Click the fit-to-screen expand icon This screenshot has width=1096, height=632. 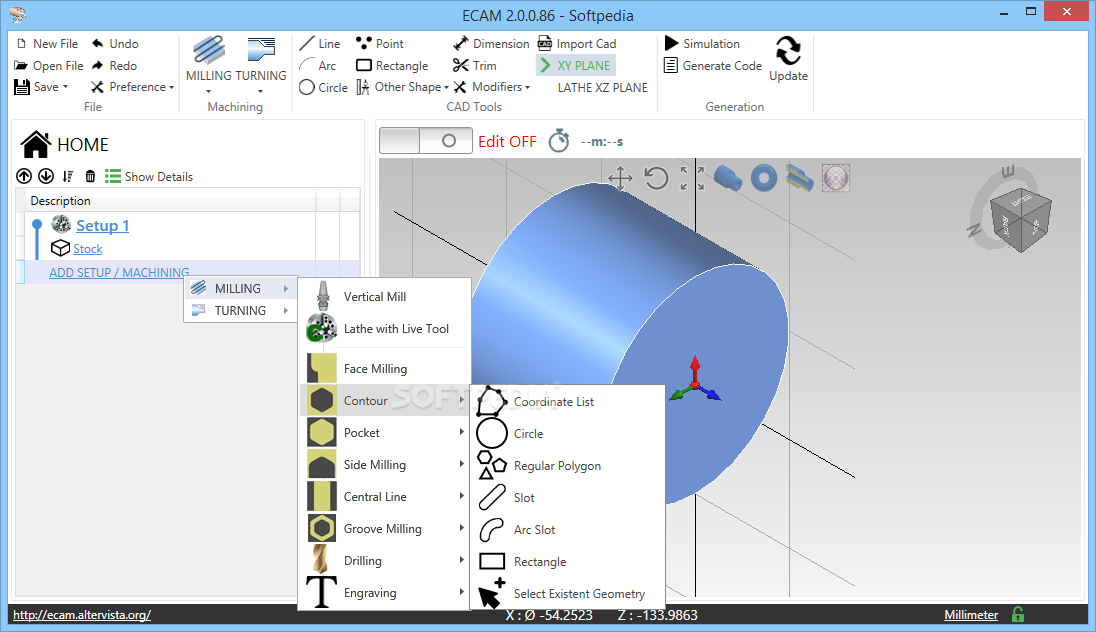tap(692, 178)
